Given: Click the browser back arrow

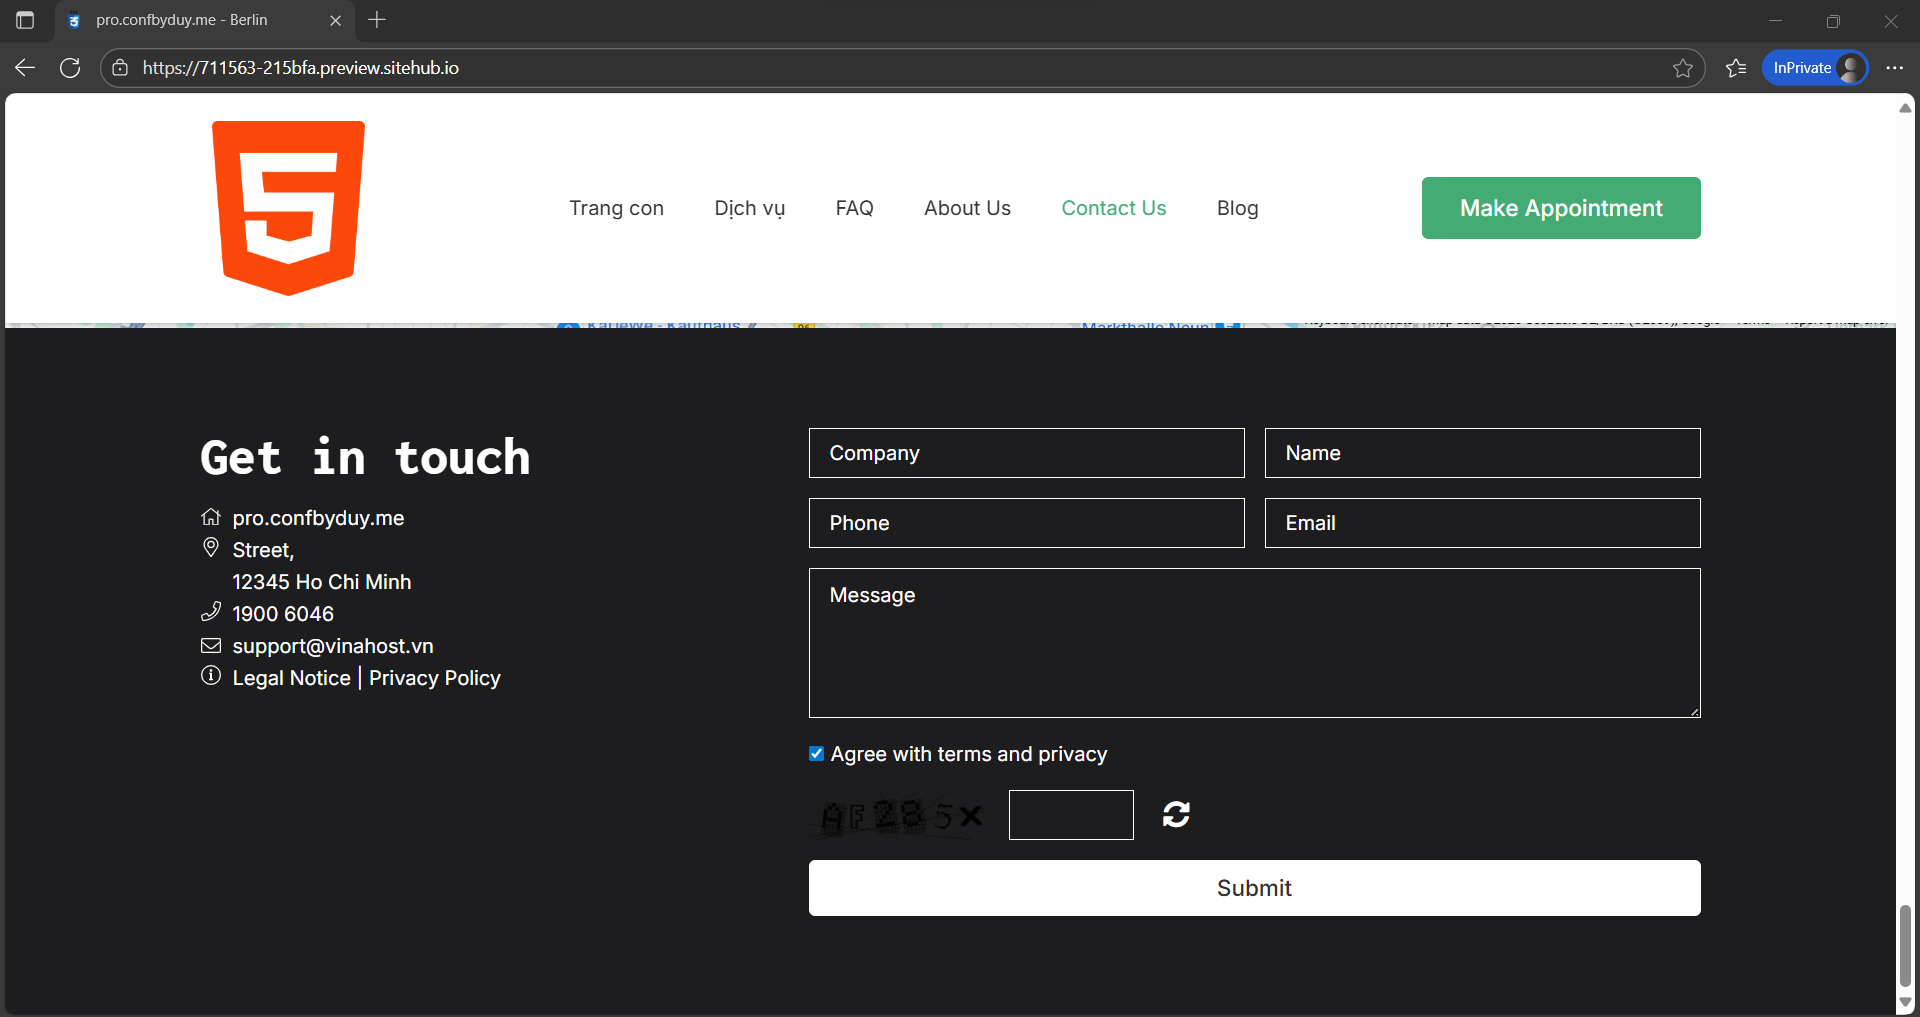Looking at the screenshot, I should [x=25, y=68].
